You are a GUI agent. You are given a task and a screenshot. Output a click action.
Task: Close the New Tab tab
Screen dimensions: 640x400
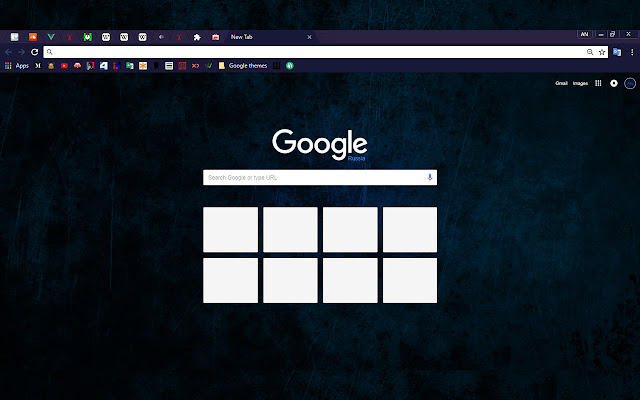[x=309, y=37]
